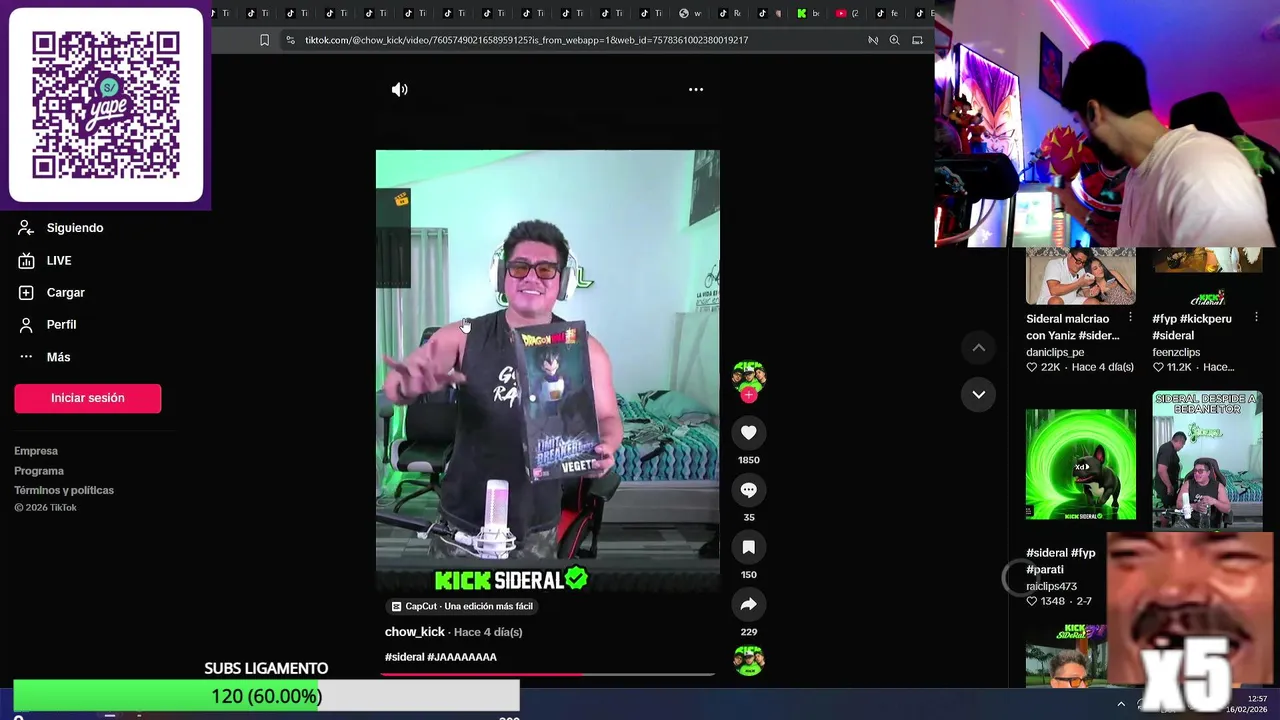Open the three-dot video options menu

click(x=696, y=90)
